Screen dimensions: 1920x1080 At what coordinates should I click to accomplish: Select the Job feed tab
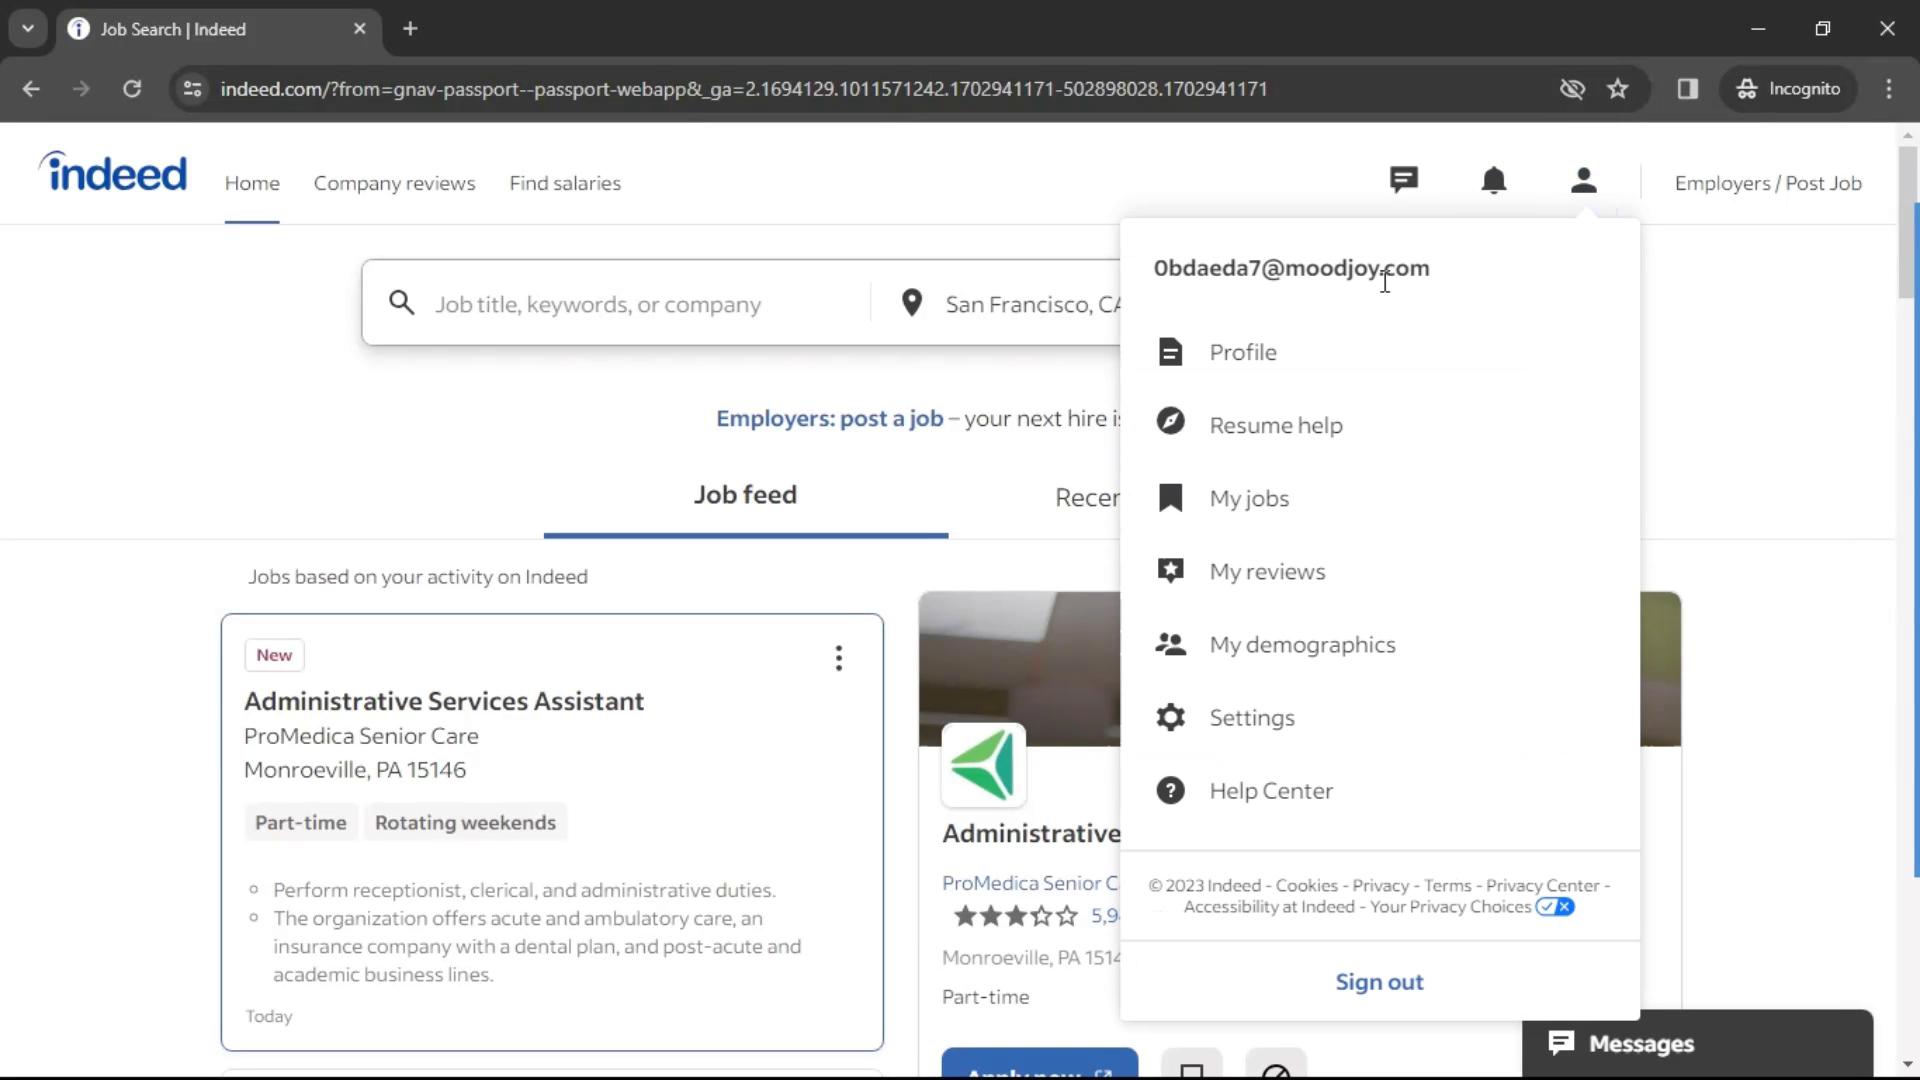tap(745, 495)
